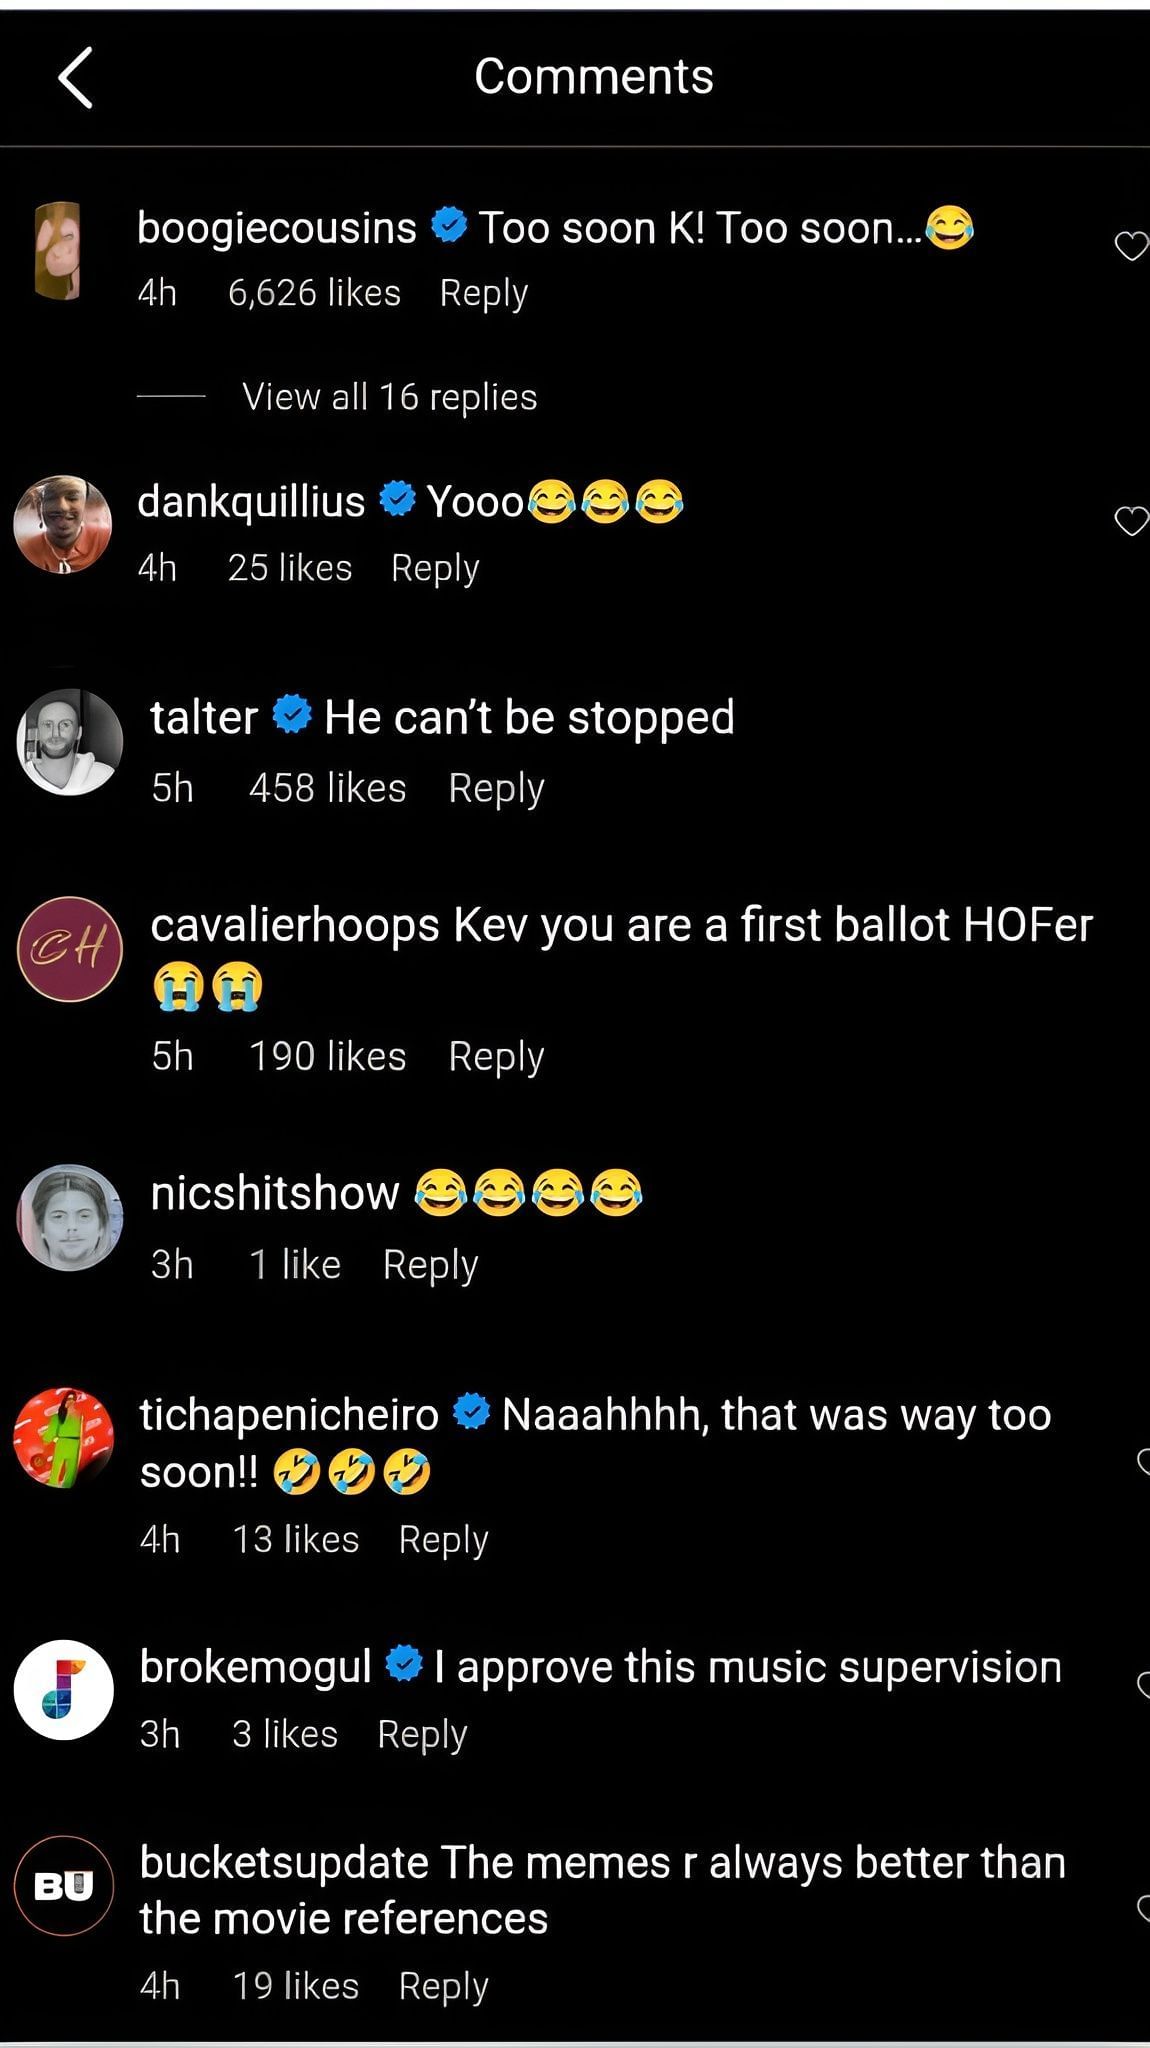The width and height of the screenshot is (1150, 2048).
Task: Reply to bucketsupdate's memes comment
Action: tap(443, 1986)
